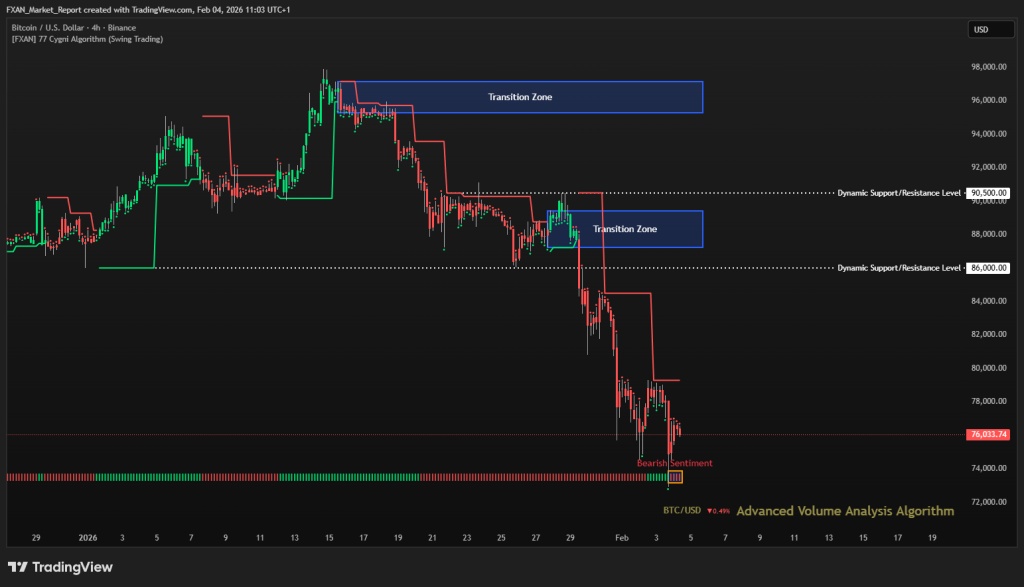Click 98,000.00 on the price scale
1024x587 pixels.
pos(986,68)
